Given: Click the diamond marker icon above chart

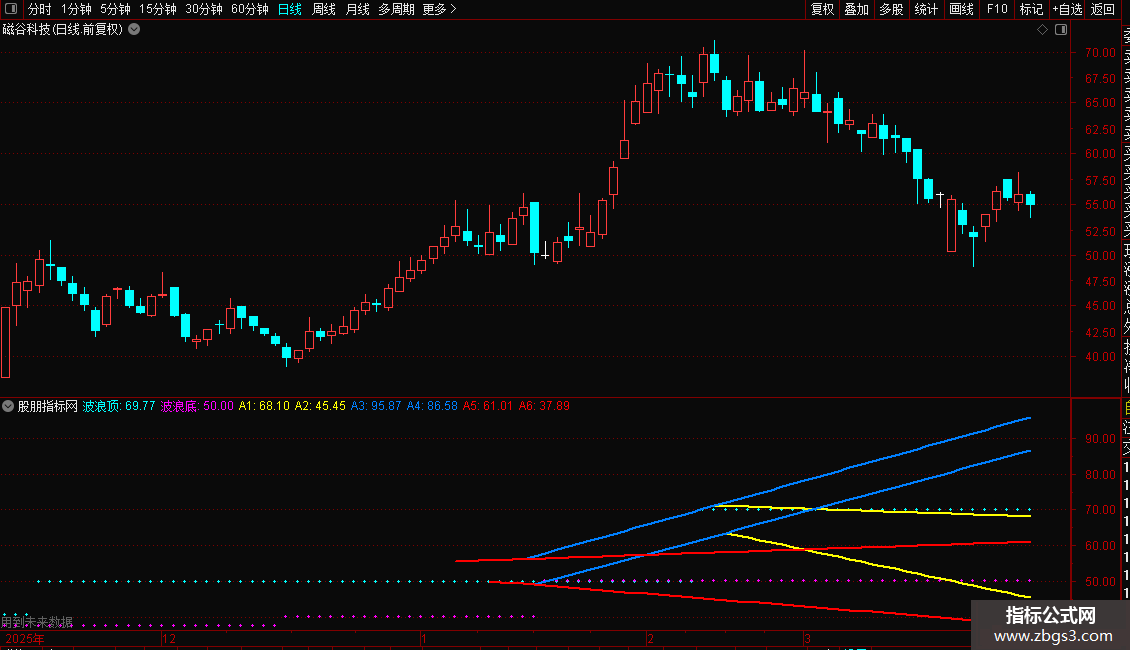Looking at the screenshot, I should [x=1042, y=30].
